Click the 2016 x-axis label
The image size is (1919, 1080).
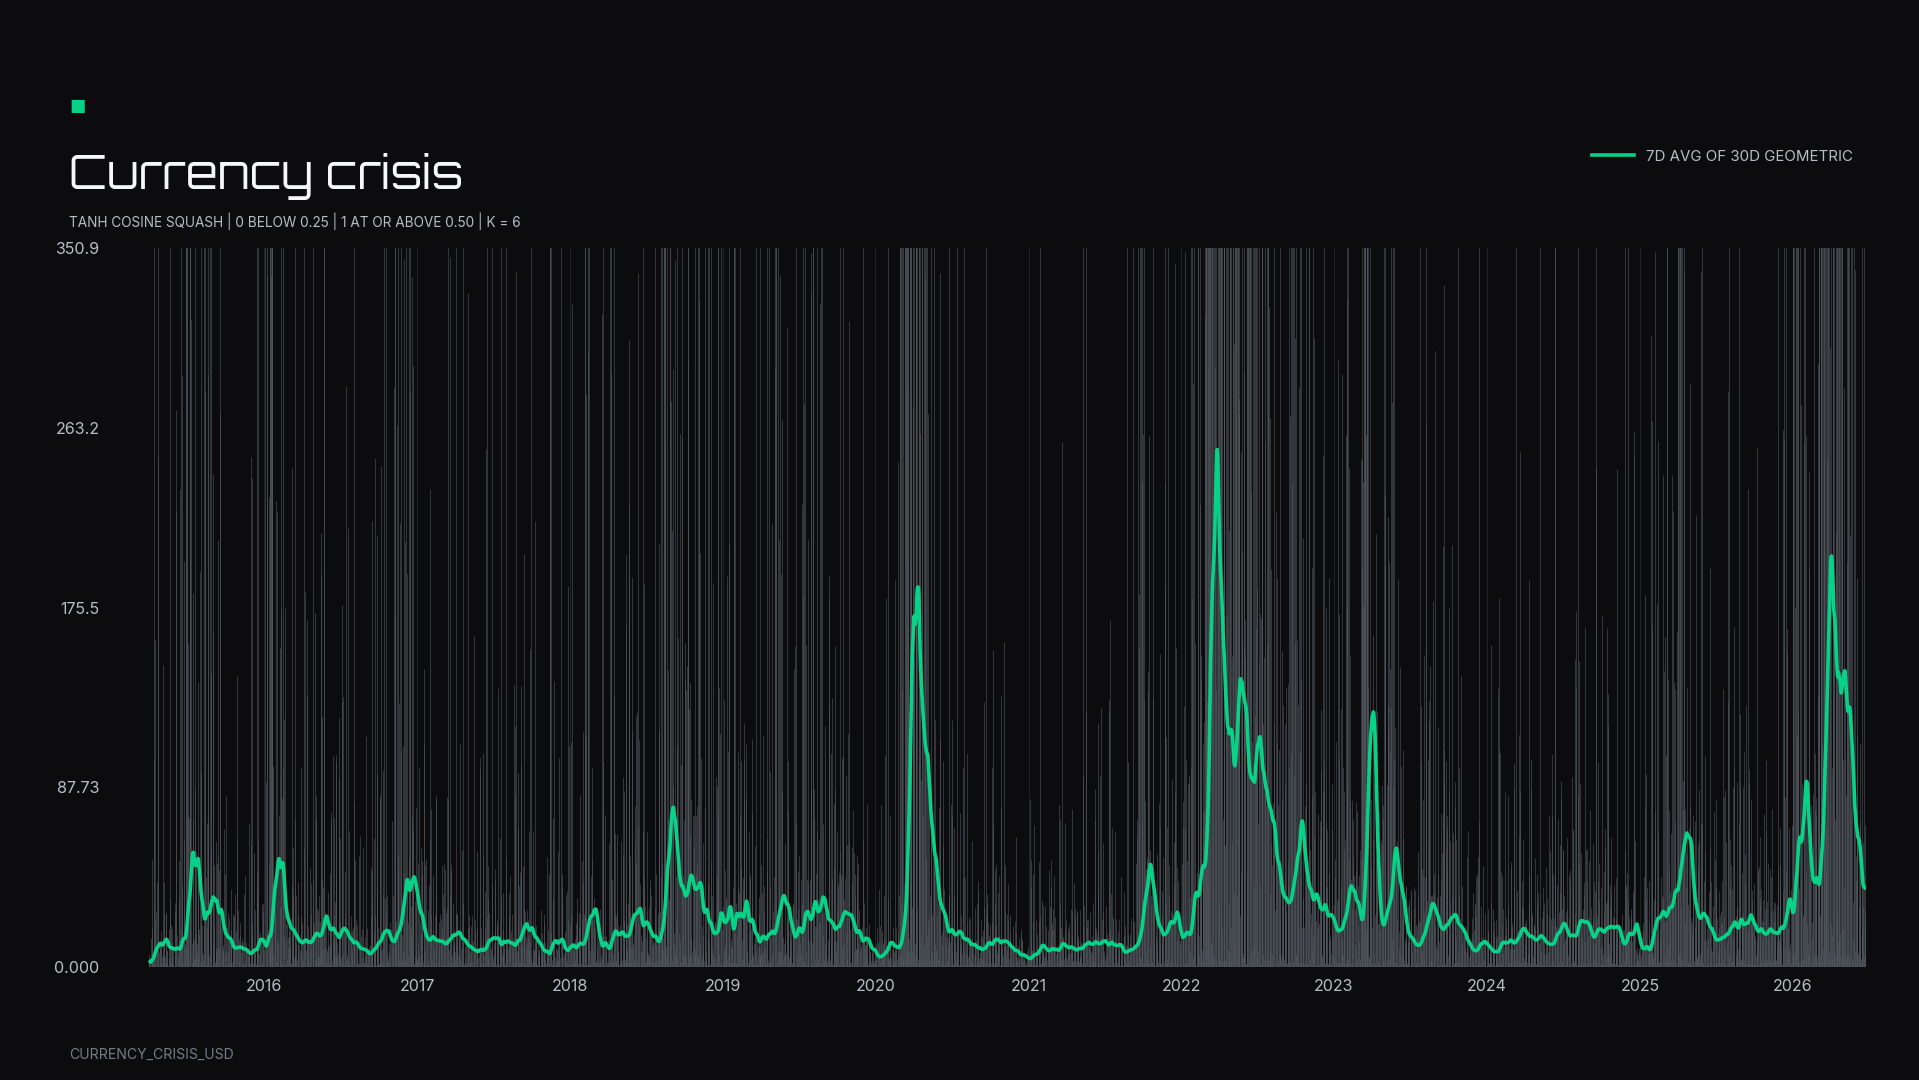[264, 985]
